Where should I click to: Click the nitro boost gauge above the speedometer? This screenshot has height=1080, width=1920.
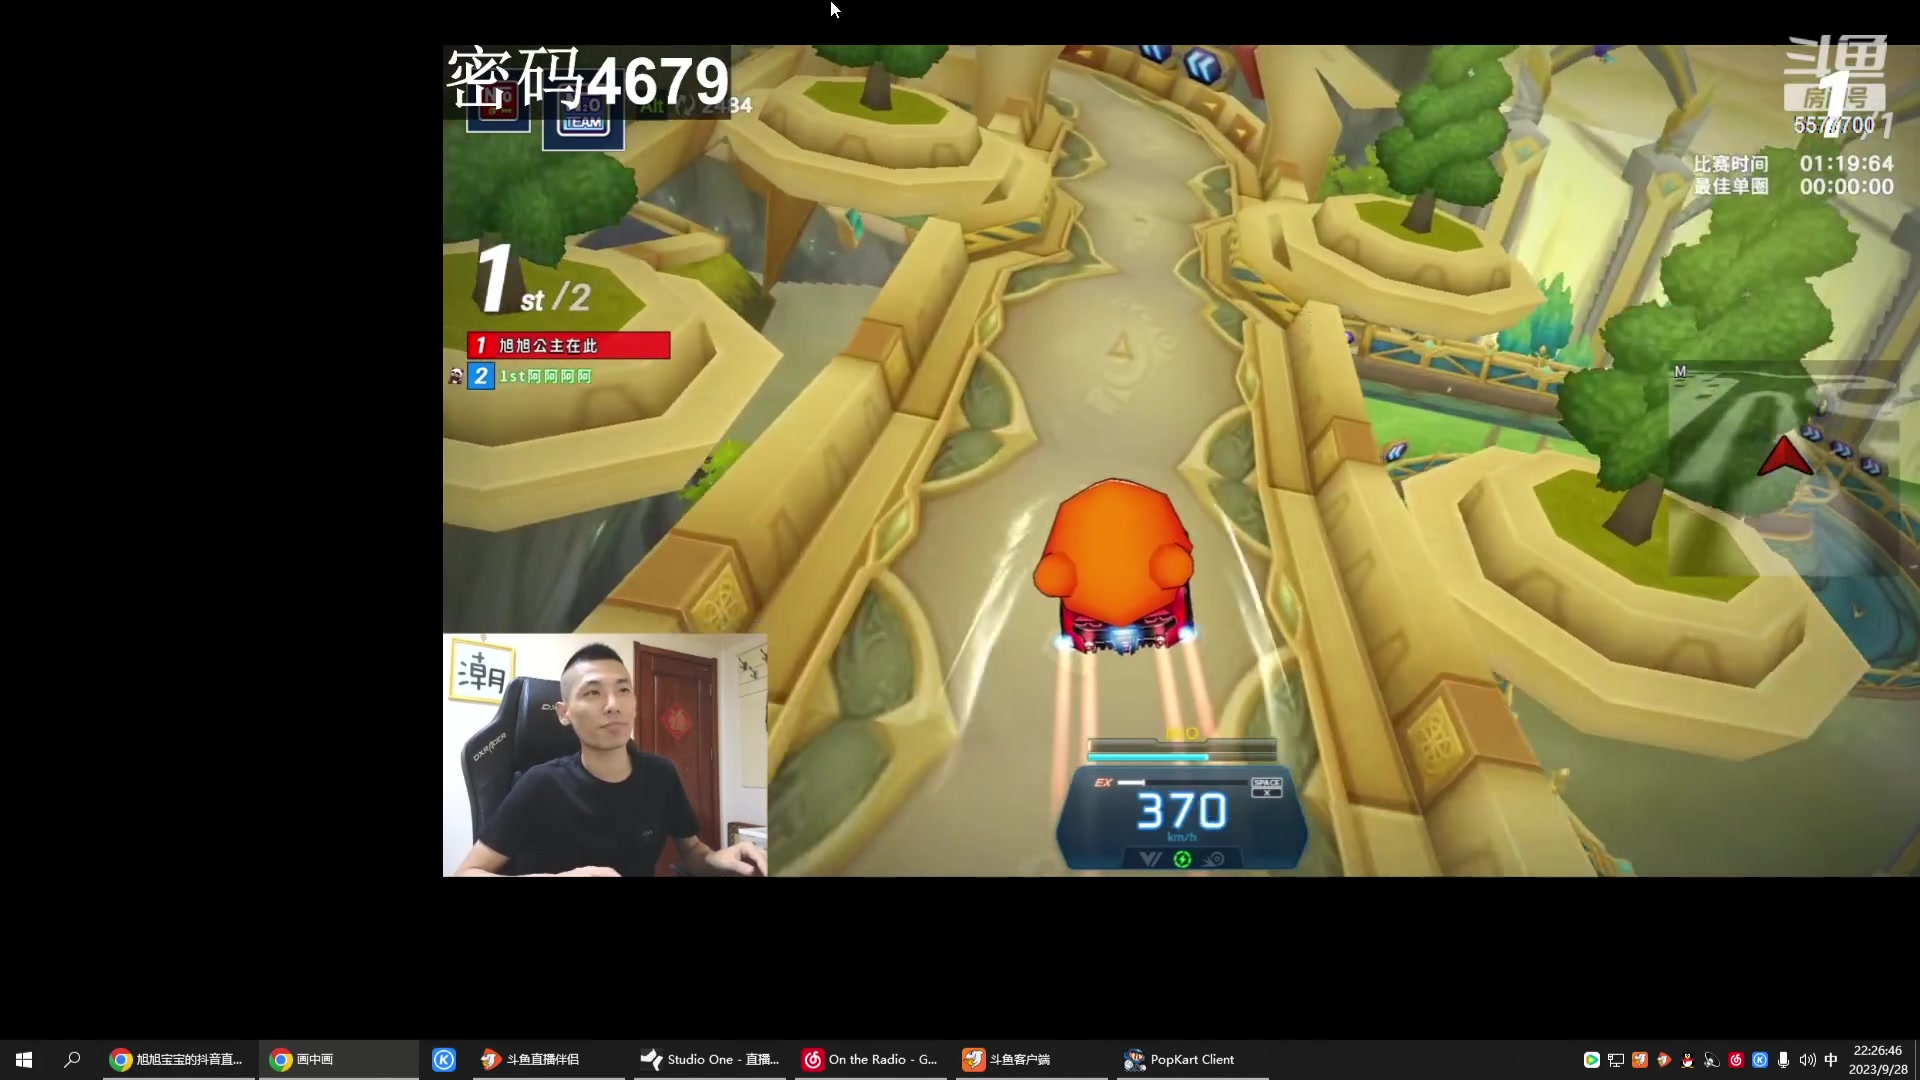[x=1181, y=750]
